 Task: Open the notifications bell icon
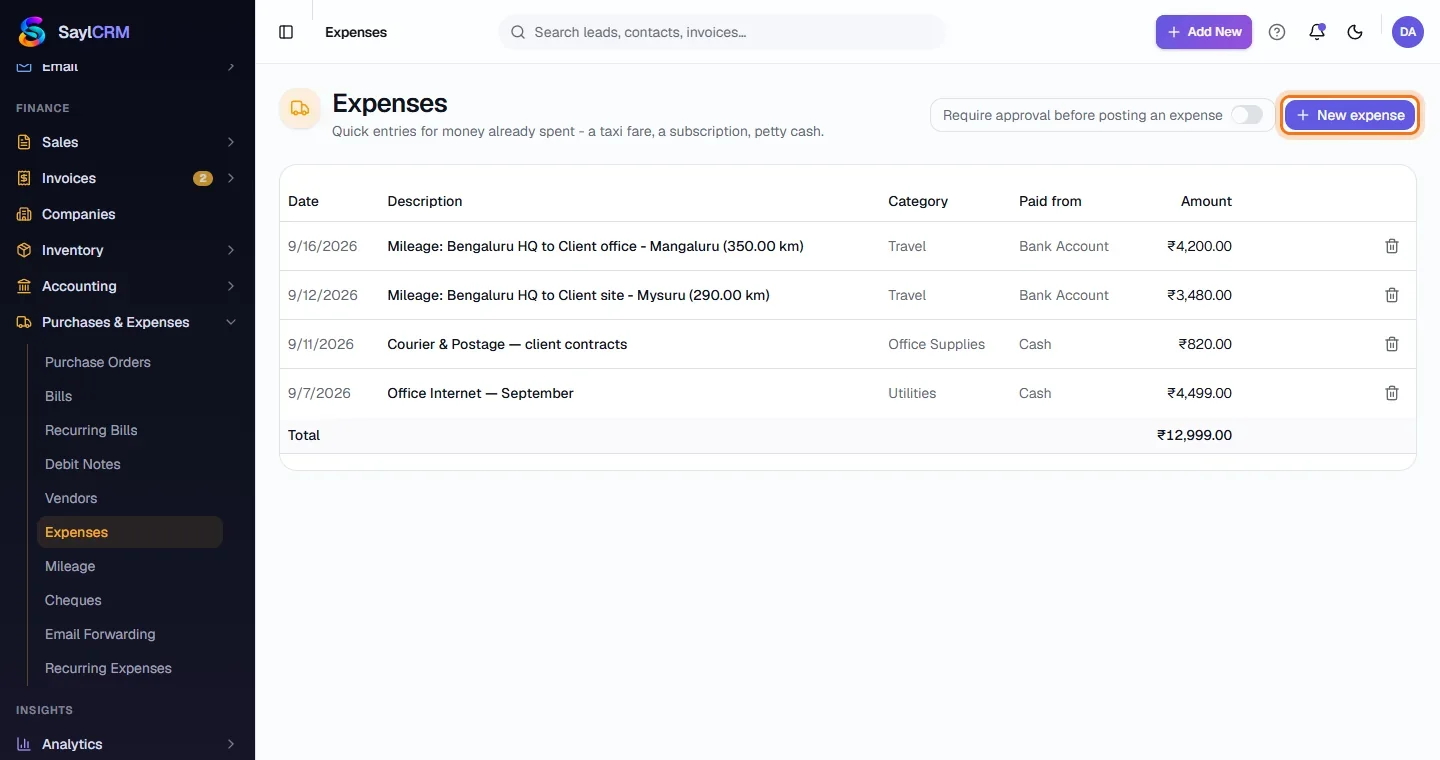(1317, 32)
